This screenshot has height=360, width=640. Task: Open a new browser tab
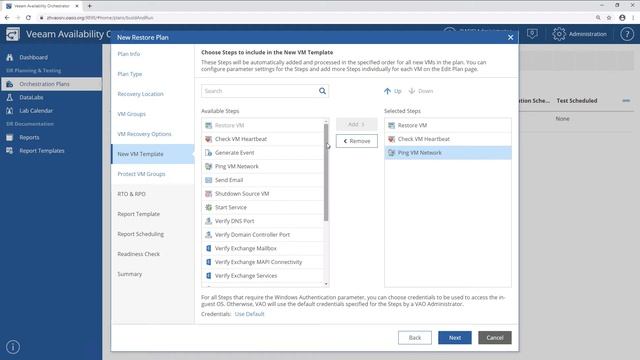pos(89,6)
